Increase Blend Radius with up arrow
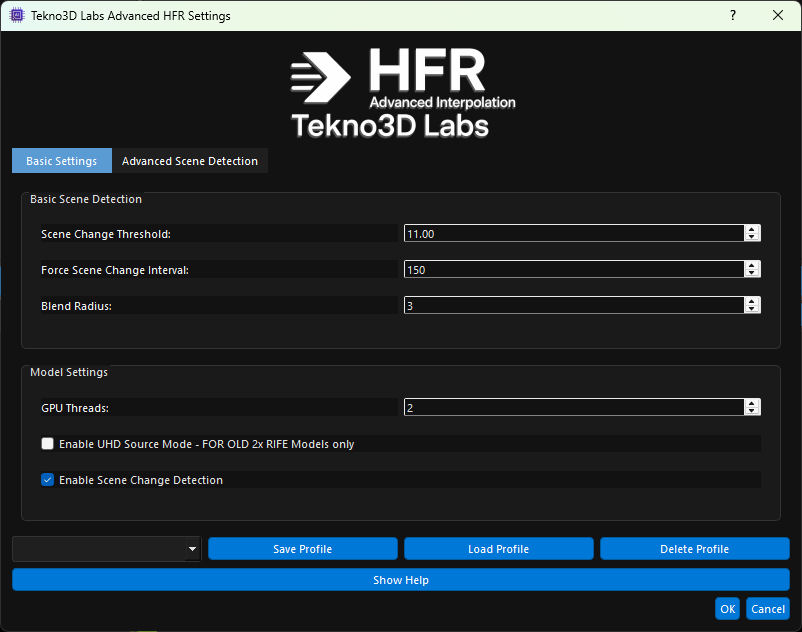The height and width of the screenshot is (632, 802). click(x=752, y=301)
